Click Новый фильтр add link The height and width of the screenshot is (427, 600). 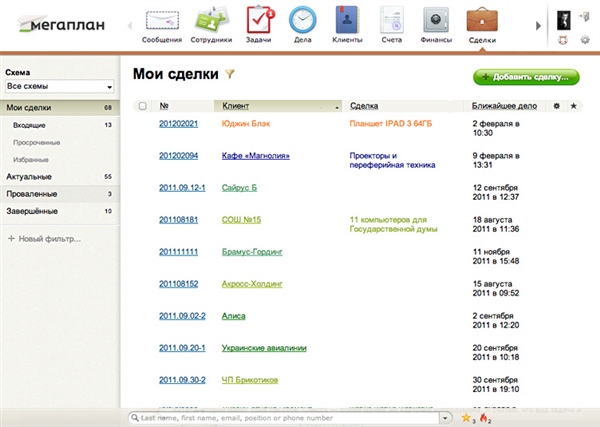tap(44, 239)
